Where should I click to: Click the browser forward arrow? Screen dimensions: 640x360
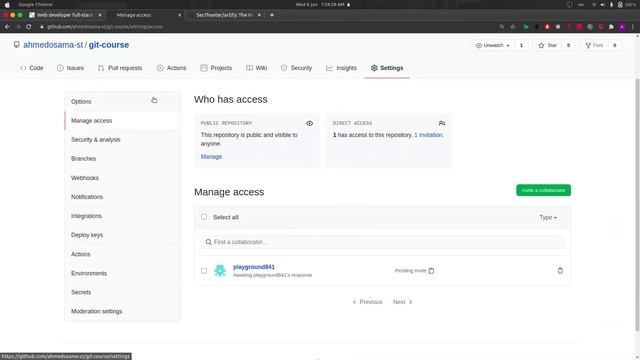(18, 27)
